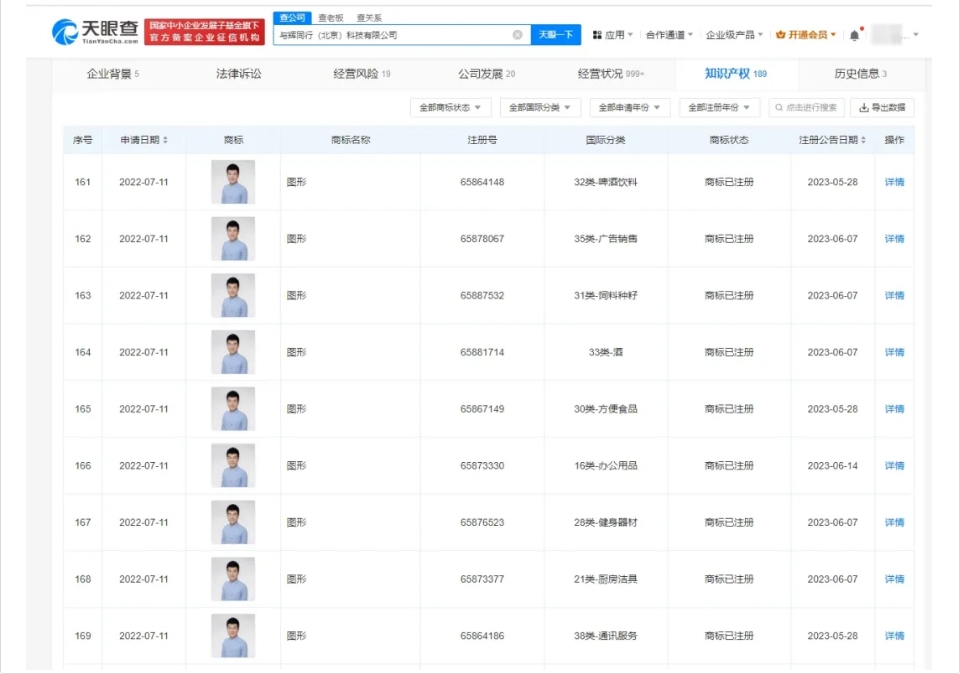Image resolution: width=960 pixels, height=674 pixels.
Task: Open the 企业背景 tab
Action: click(x=113, y=74)
